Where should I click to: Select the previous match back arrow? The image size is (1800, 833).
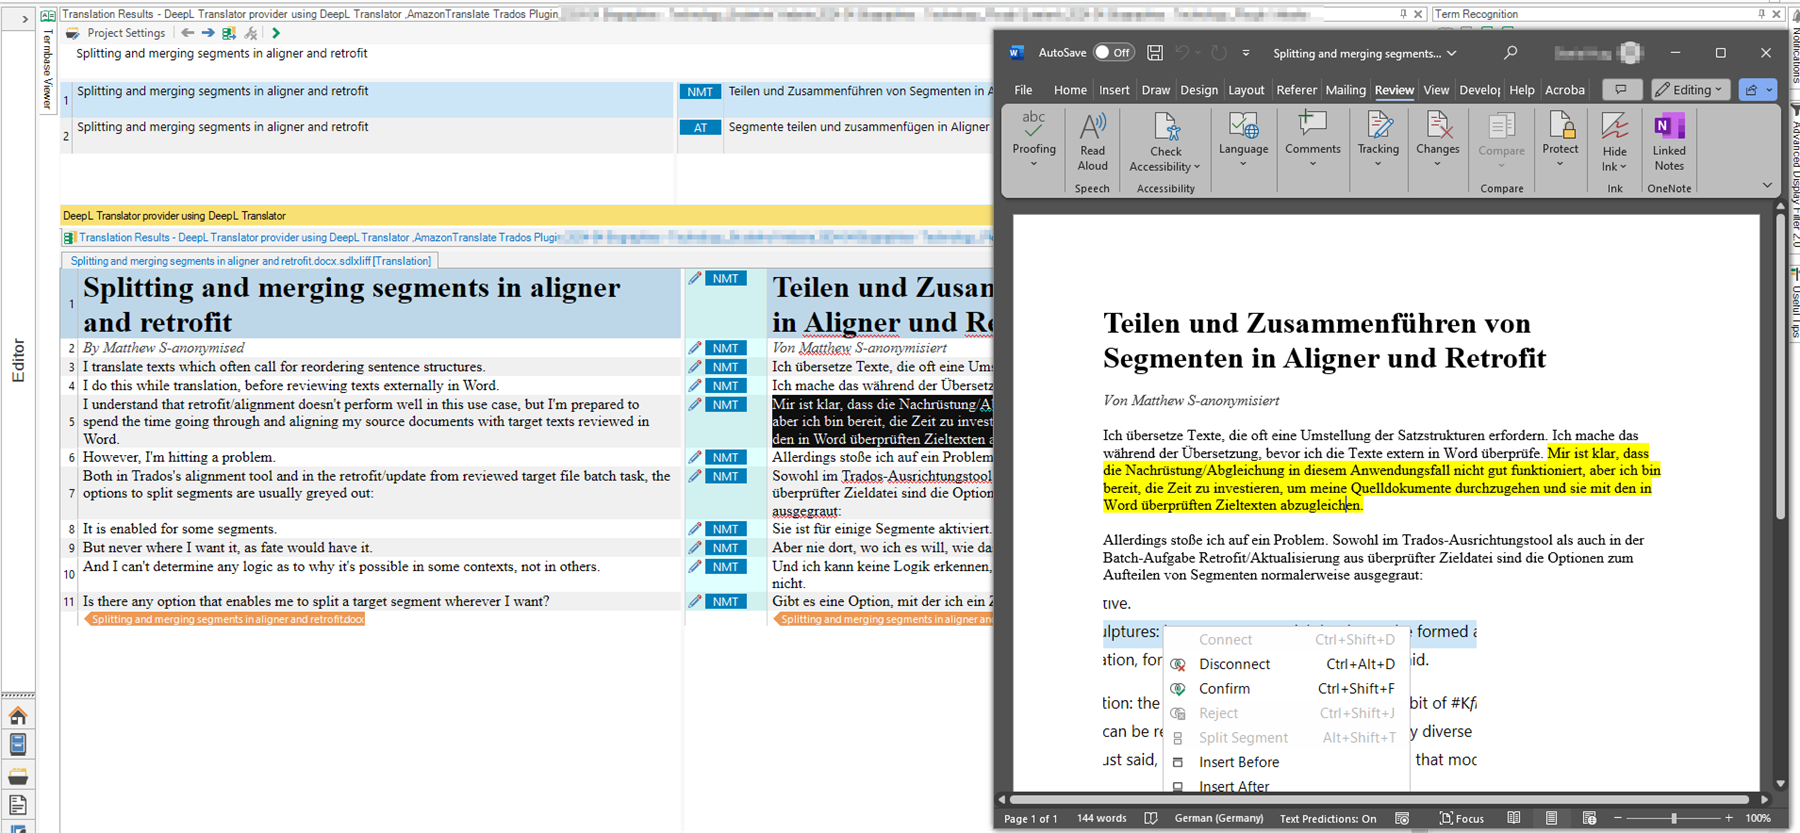coord(188,33)
